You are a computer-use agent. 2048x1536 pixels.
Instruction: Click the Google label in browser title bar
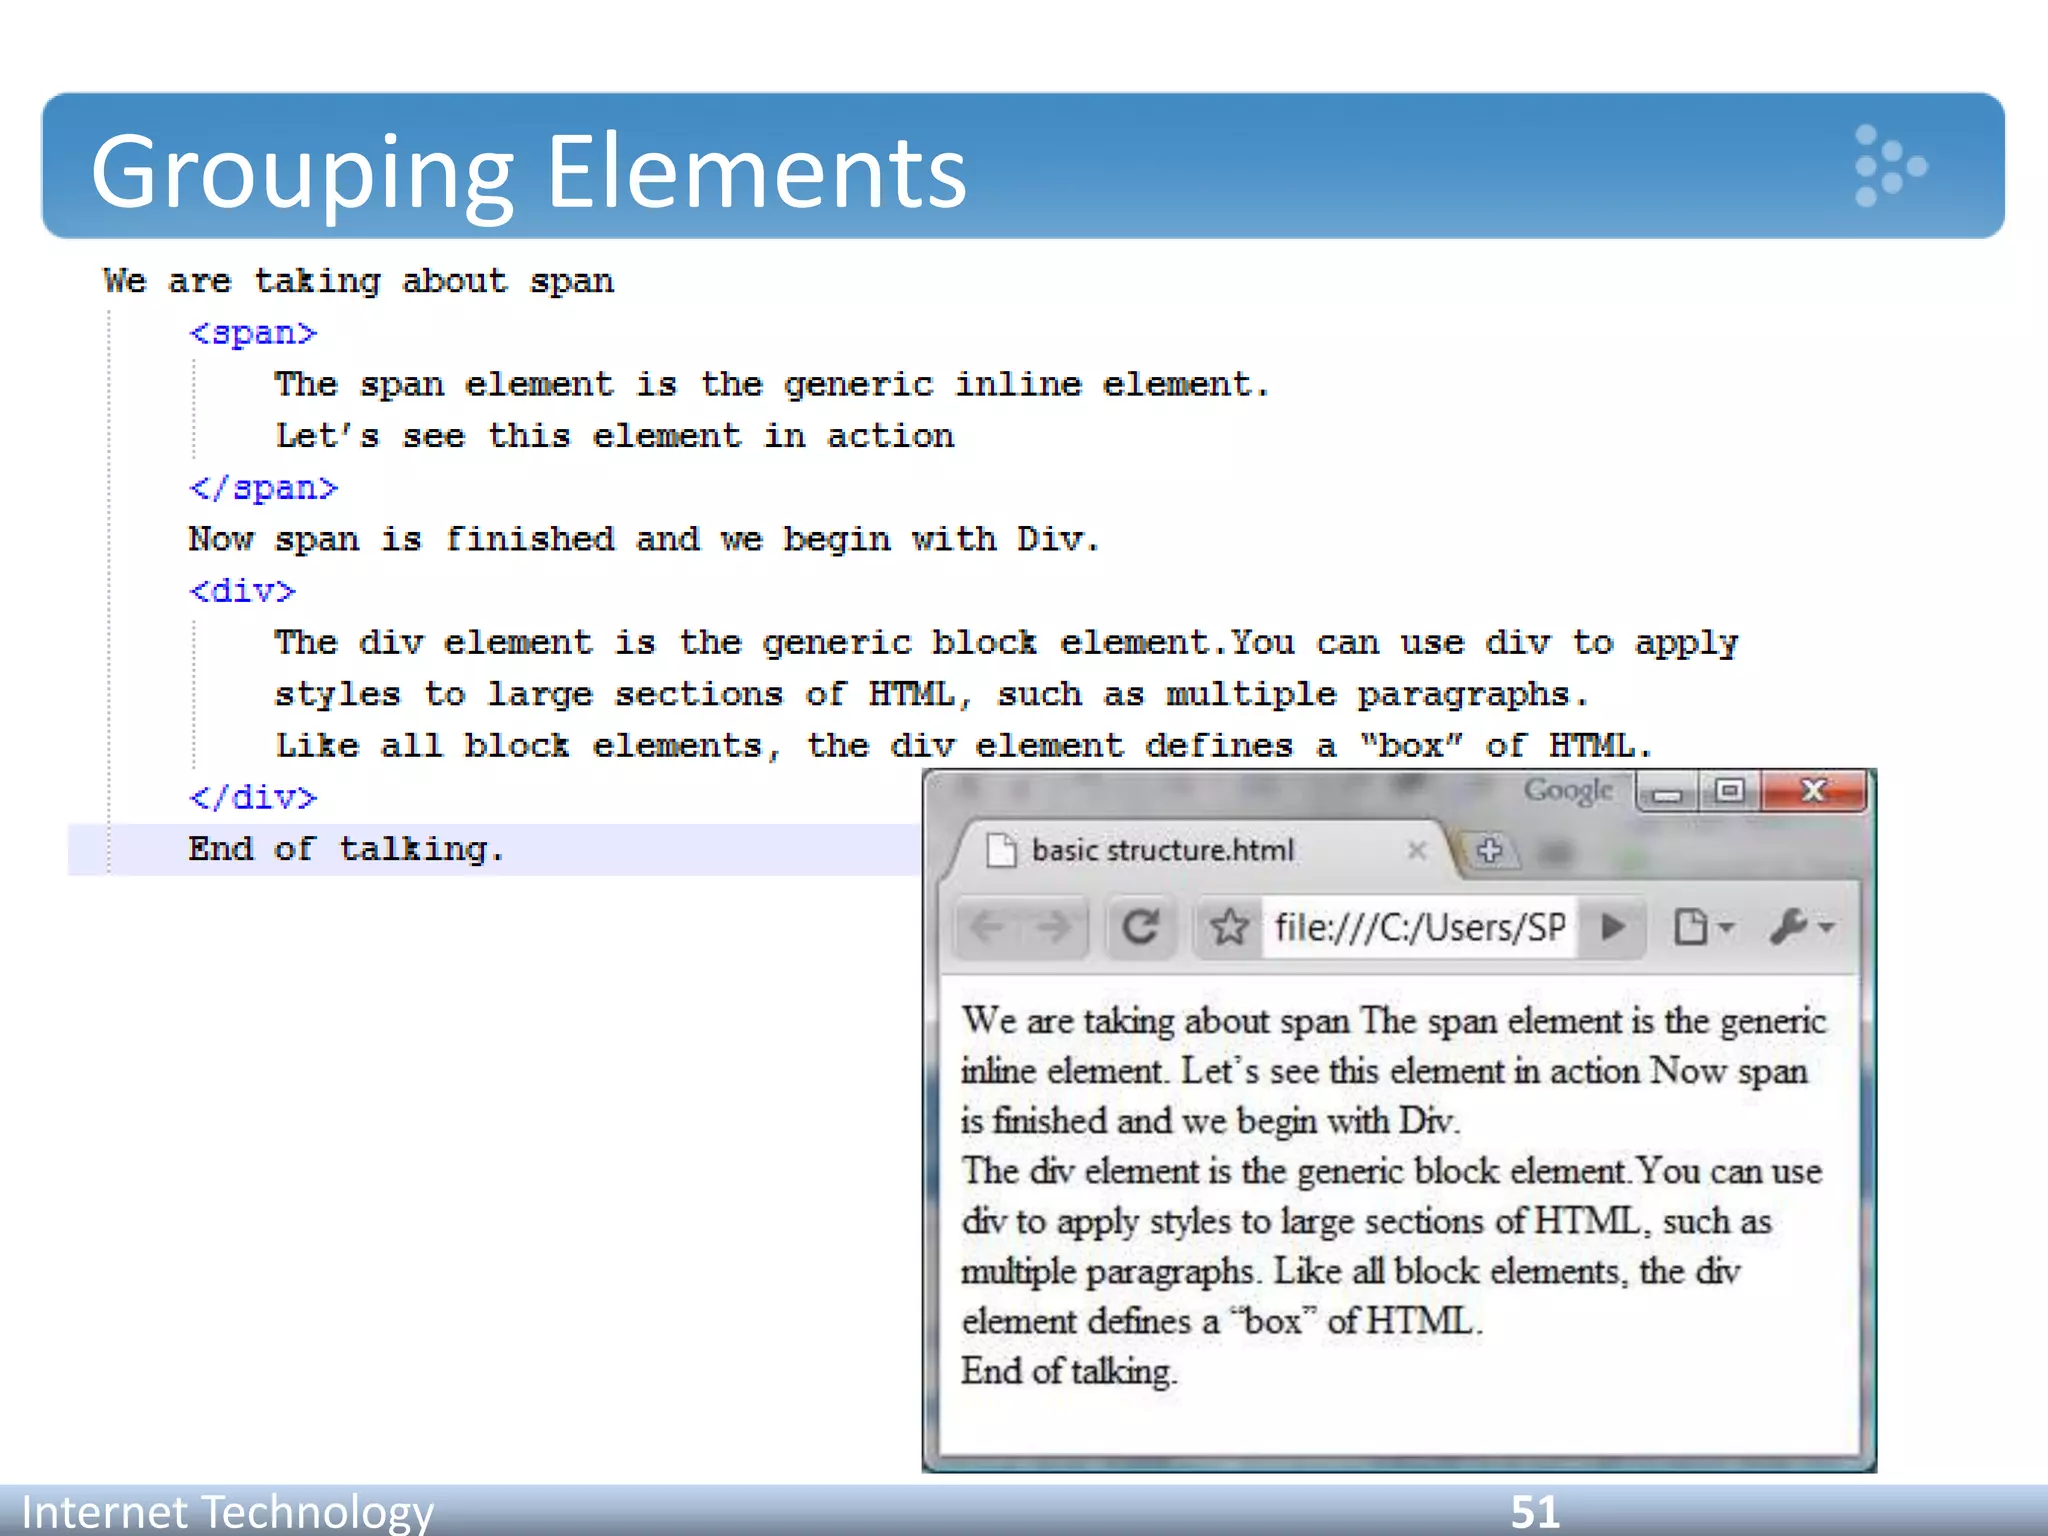click(x=1568, y=791)
